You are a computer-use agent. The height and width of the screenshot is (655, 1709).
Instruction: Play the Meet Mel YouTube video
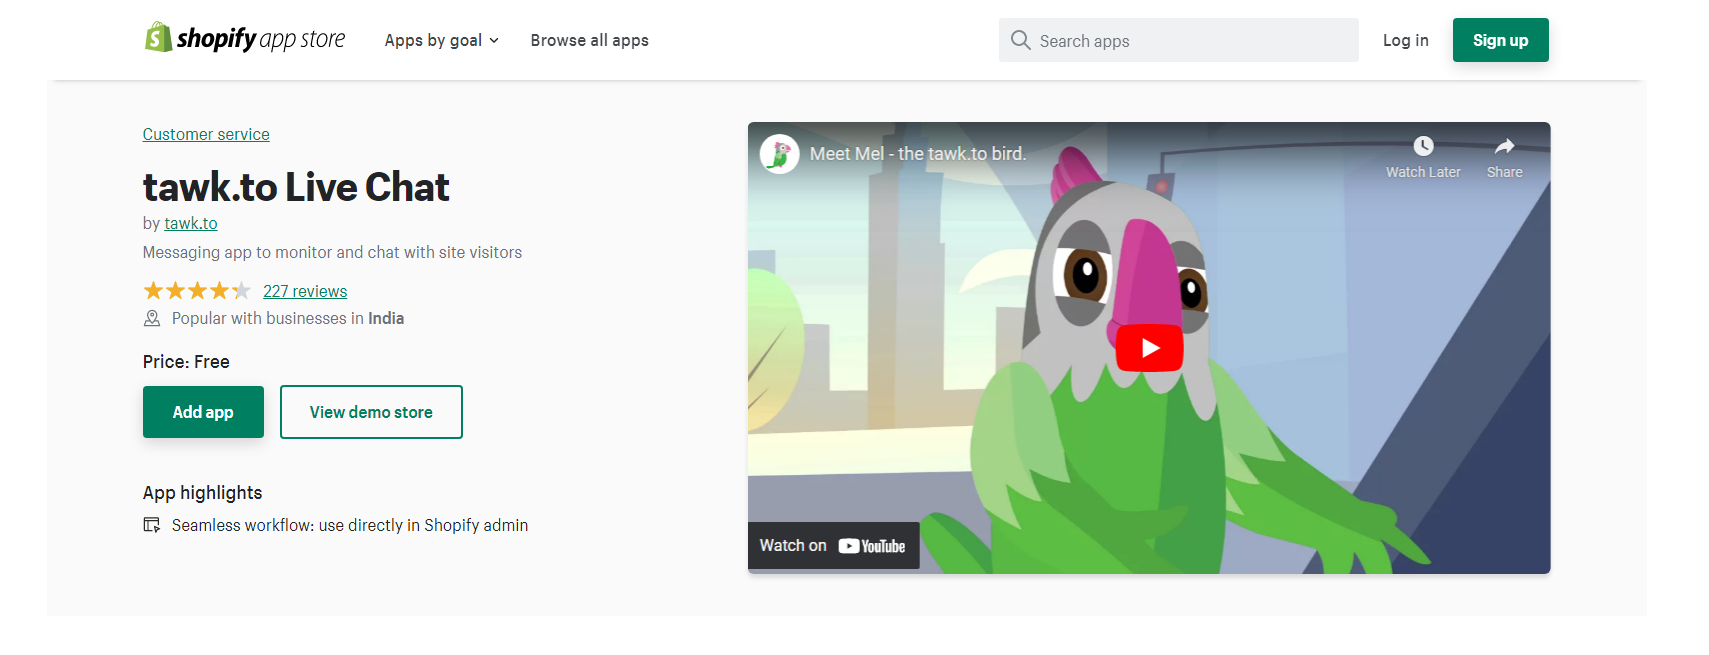(x=1149, y=348)
